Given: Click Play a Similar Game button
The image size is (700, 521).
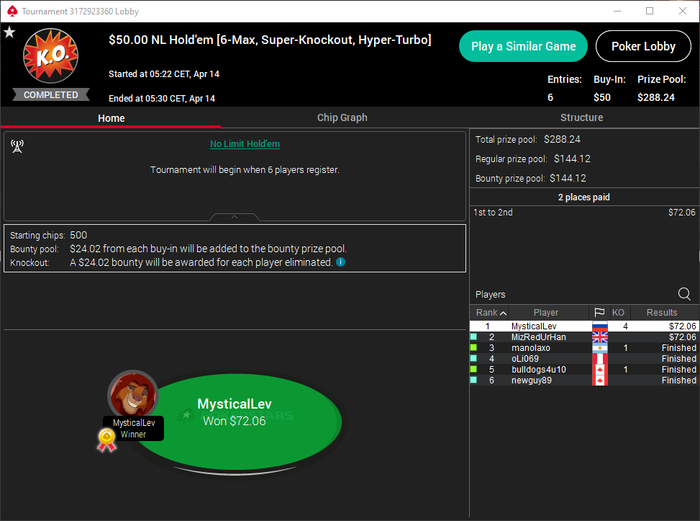Looking at the screenshot, I should (x=523, y=46).
